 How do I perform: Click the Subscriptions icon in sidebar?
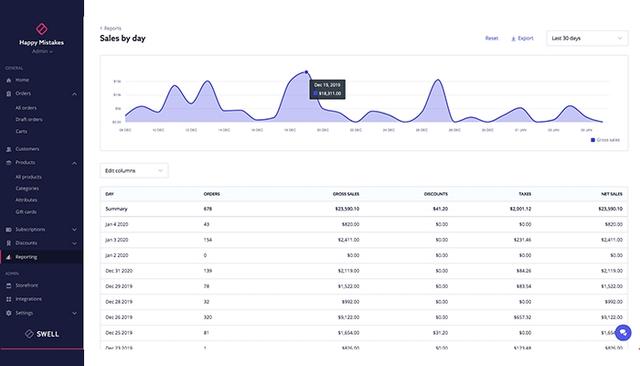pos(9,230)
